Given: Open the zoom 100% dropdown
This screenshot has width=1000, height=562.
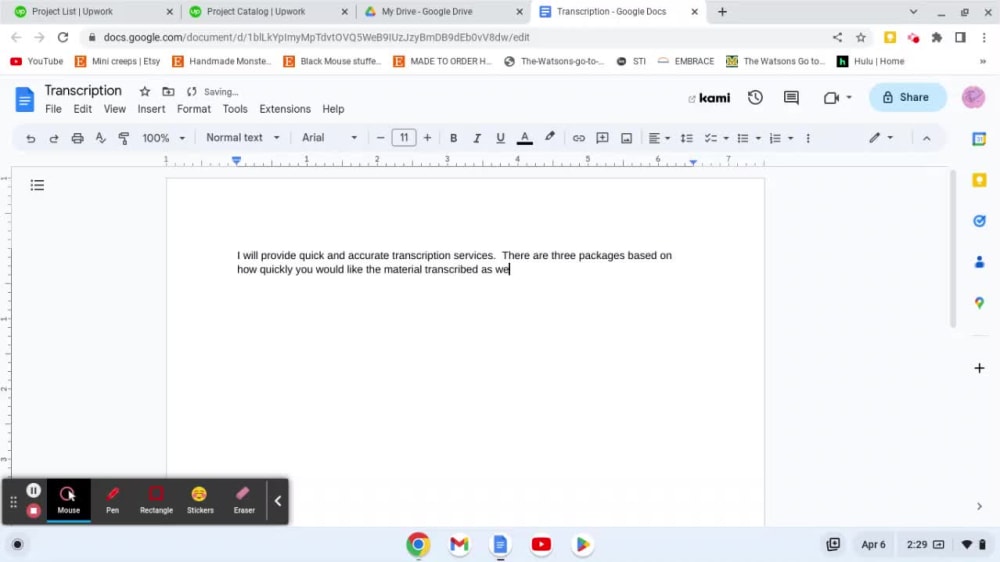Looking at the screenshot, I should point(163,138).
